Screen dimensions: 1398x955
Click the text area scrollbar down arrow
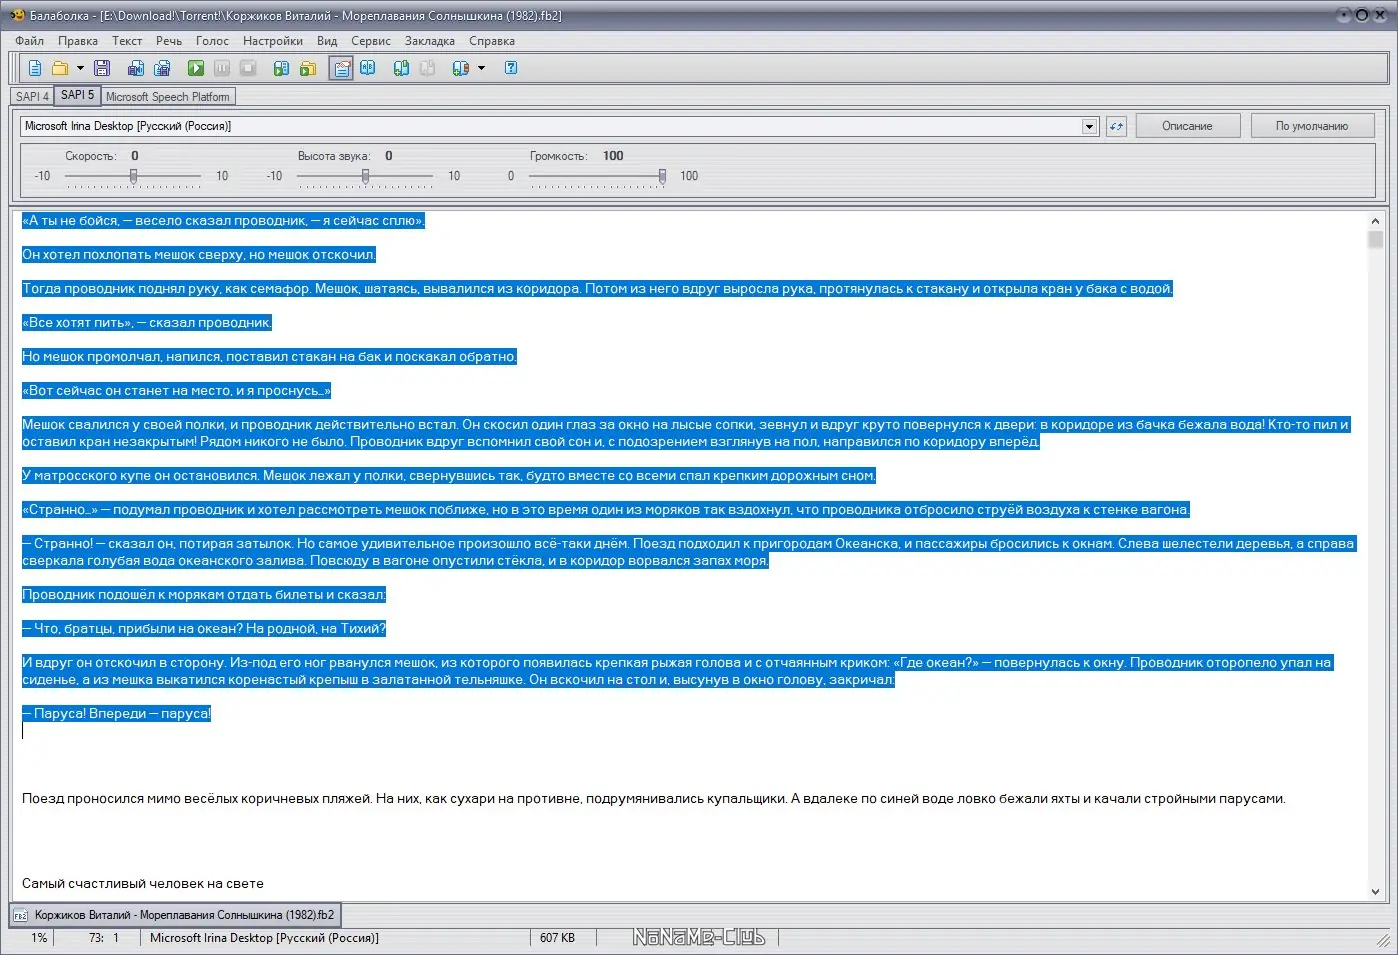tap(1376, 891)
